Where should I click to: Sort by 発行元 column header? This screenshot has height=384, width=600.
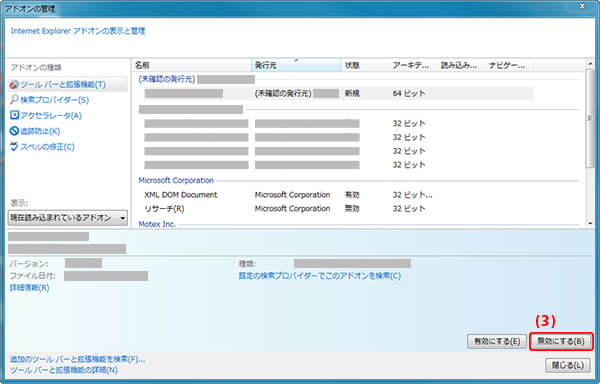pyautogui.click(x=296, y=65)
